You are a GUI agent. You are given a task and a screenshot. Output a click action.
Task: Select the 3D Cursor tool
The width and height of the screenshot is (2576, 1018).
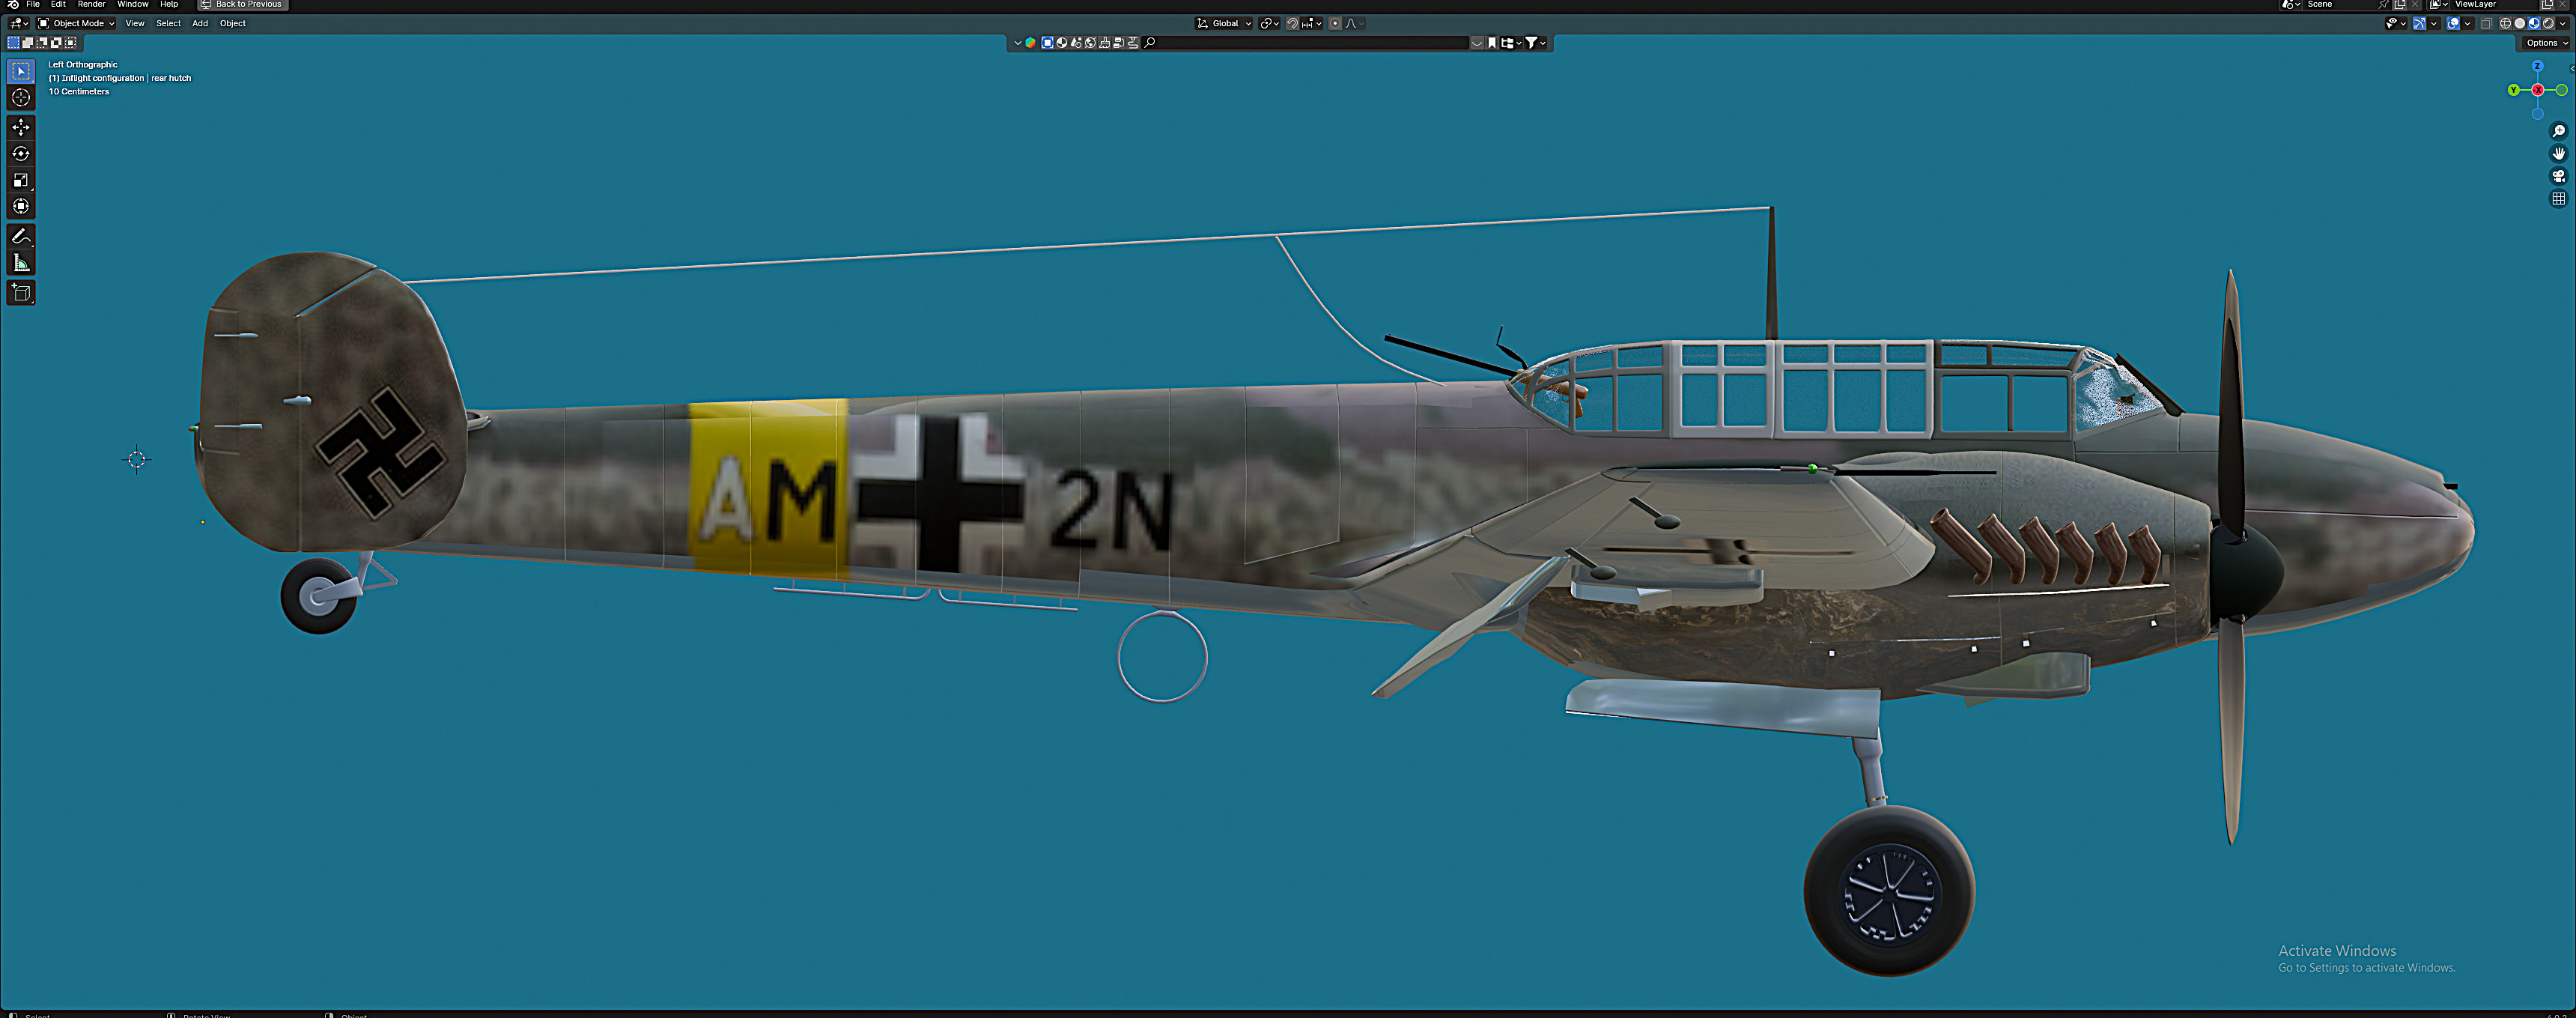point(21,97)
